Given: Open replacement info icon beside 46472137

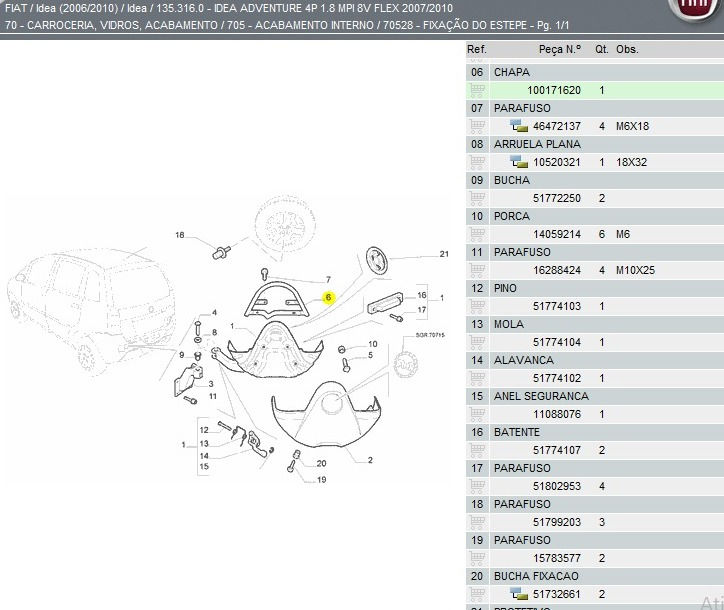Looking at the screenshot, I should 519,126.
